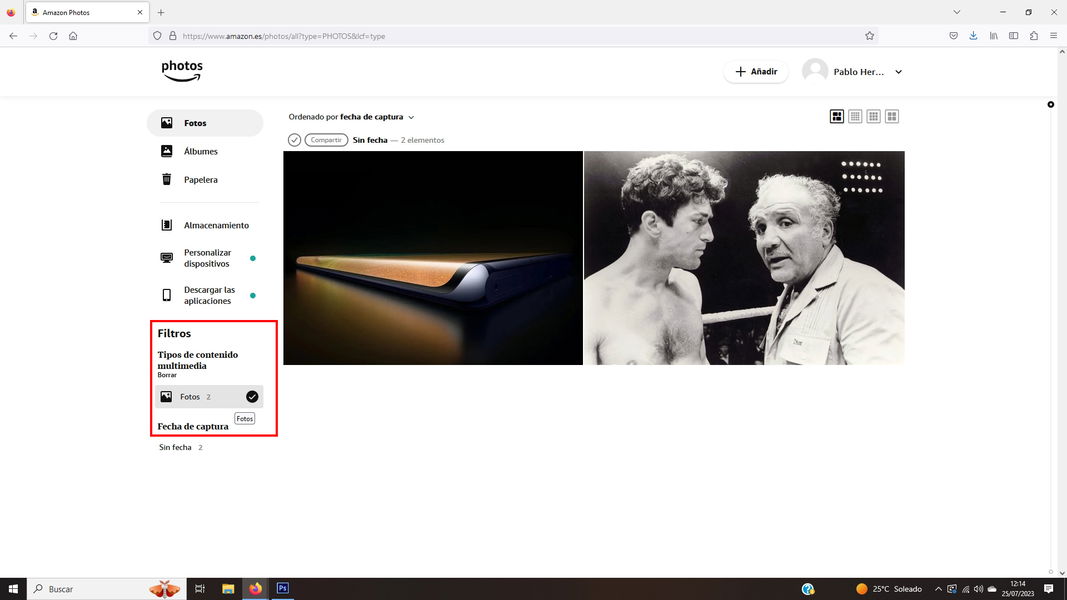
Task: Click the Compartir button
Action: [326, 140]
